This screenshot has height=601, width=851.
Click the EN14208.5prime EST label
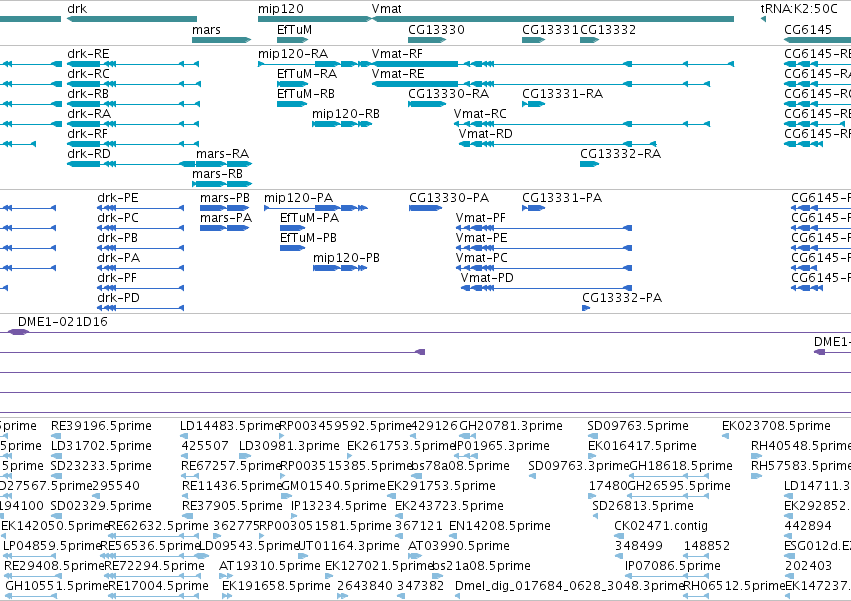click(x=500, y=526)
